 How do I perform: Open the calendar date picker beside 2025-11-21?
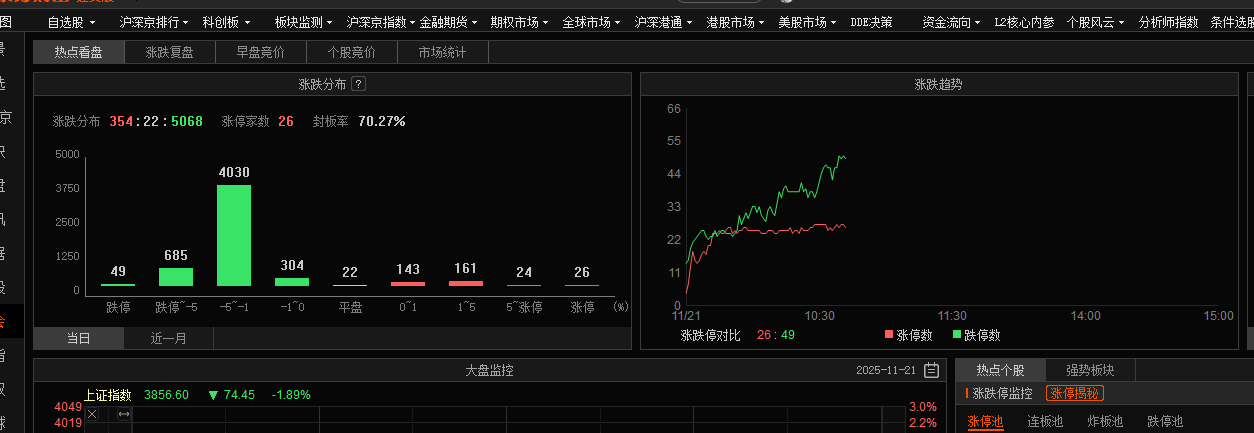coord(932,370)
